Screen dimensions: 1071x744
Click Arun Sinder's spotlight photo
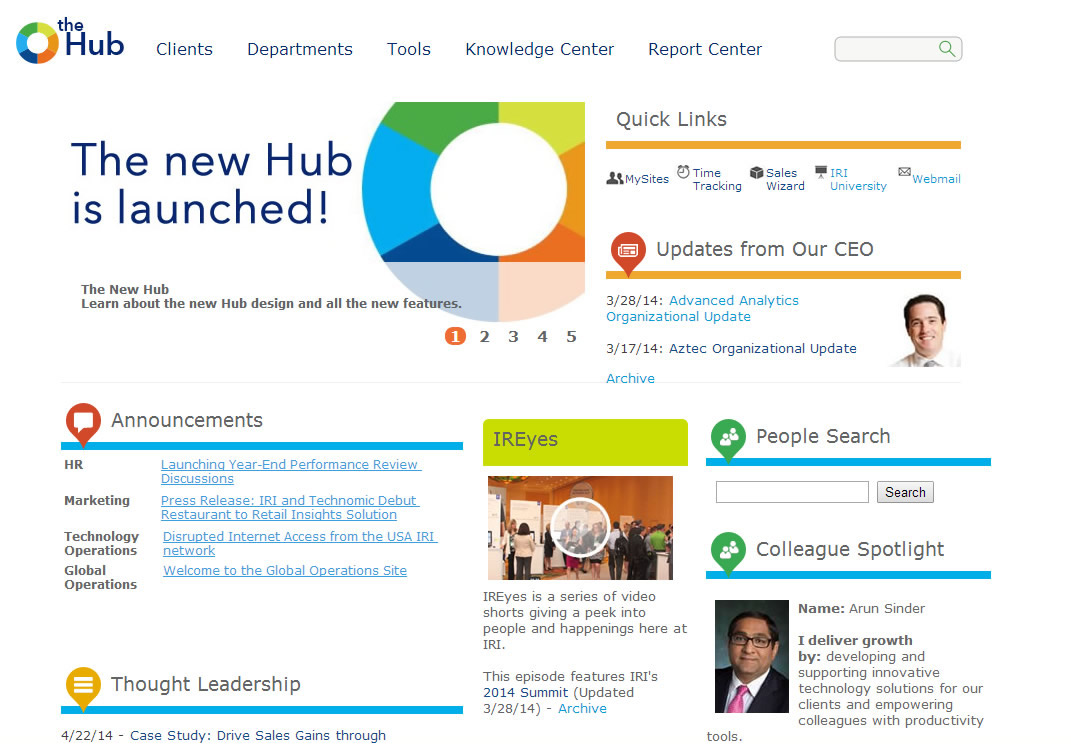click(x=751, y=656)
